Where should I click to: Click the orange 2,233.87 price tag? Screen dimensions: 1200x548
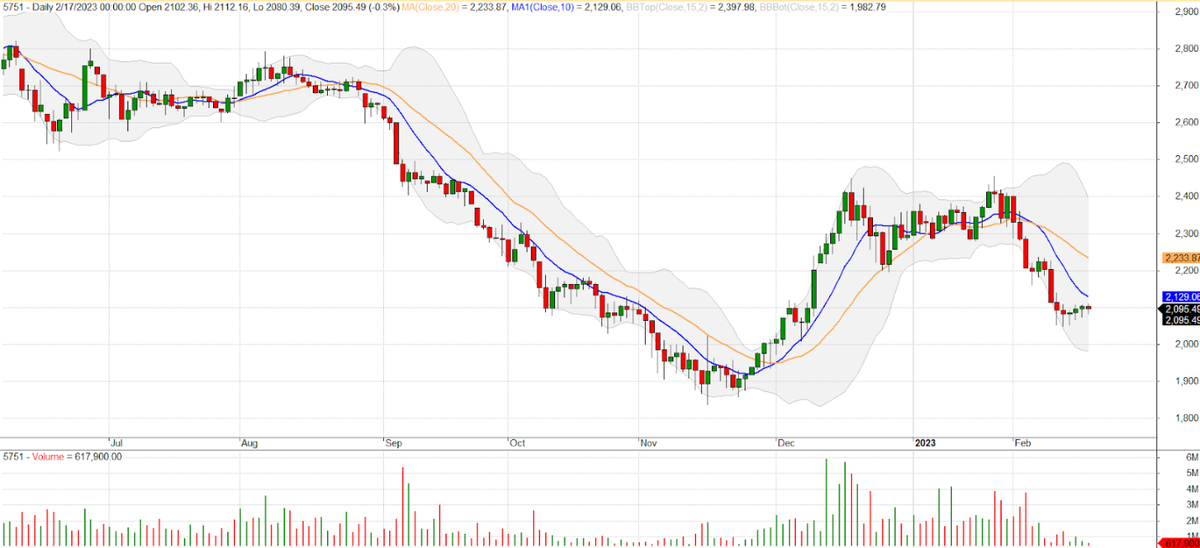1180,258
